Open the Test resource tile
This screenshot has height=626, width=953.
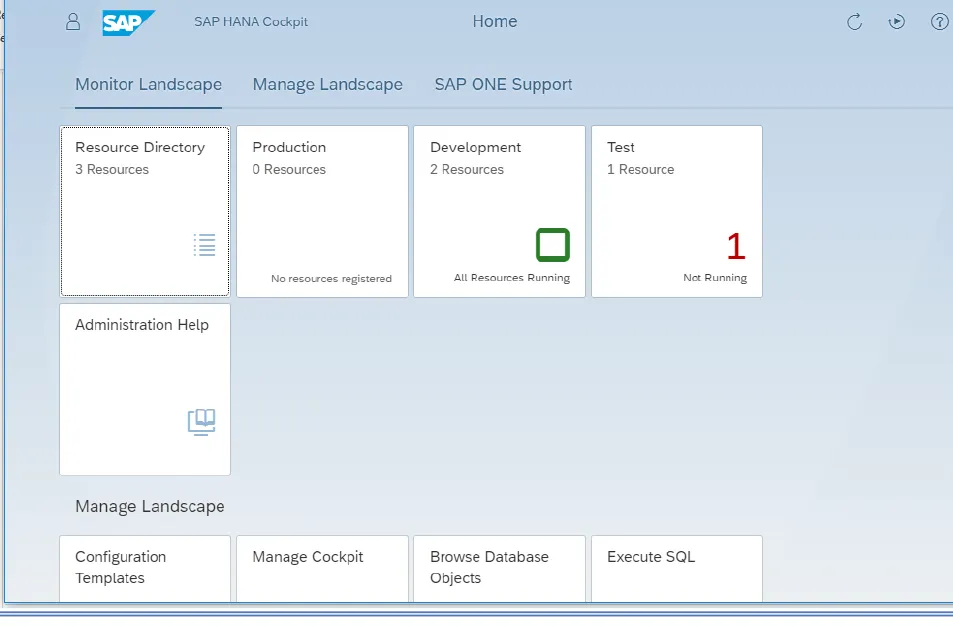[x=676, y=212]
